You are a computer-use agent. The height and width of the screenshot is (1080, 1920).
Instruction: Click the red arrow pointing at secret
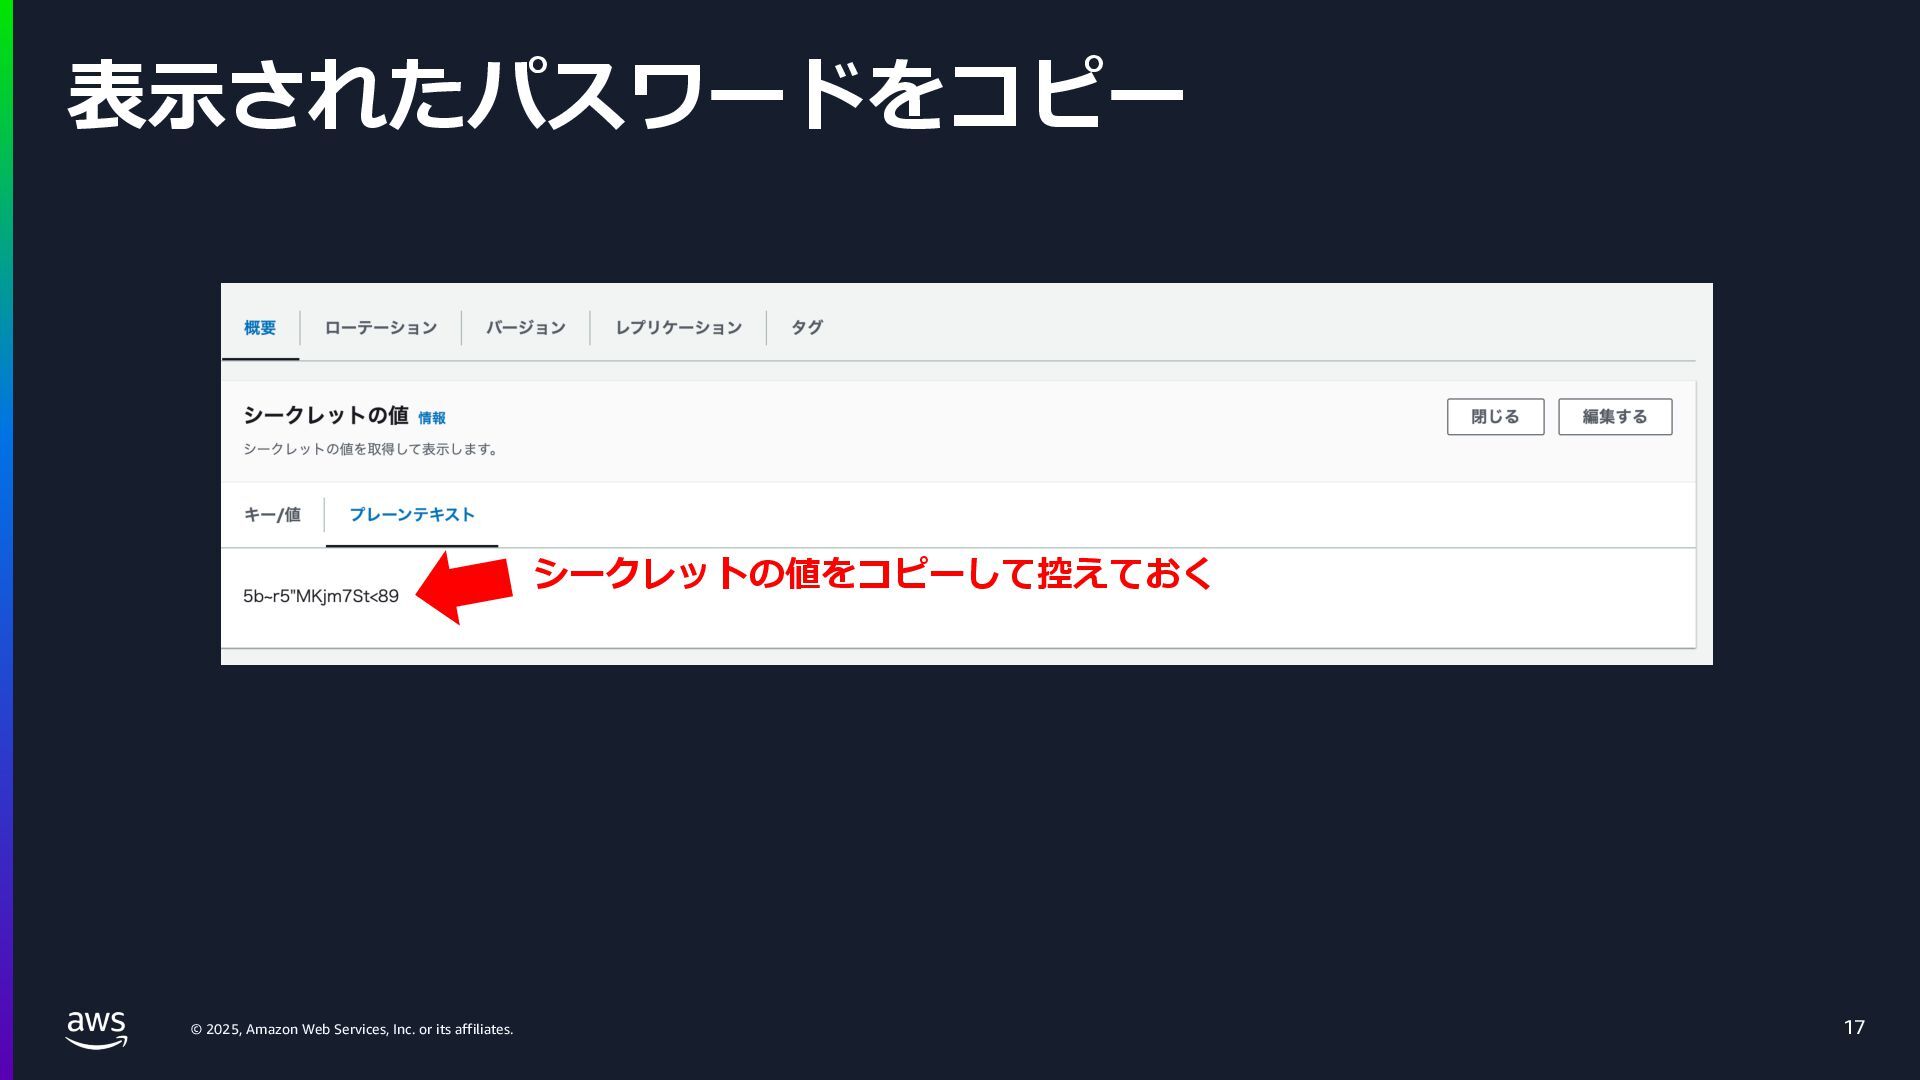(467, 587)
